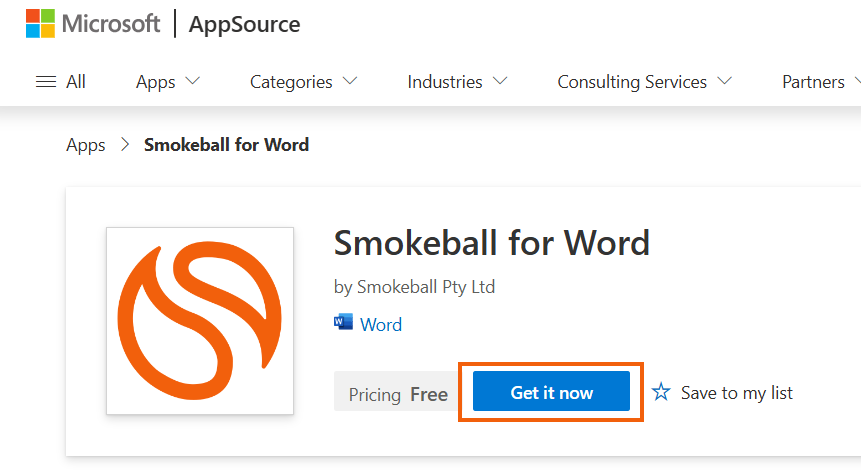This screenshot has width=861, height=471.
Task: Click the star icon to save
Action: click(x=661, y=392)
